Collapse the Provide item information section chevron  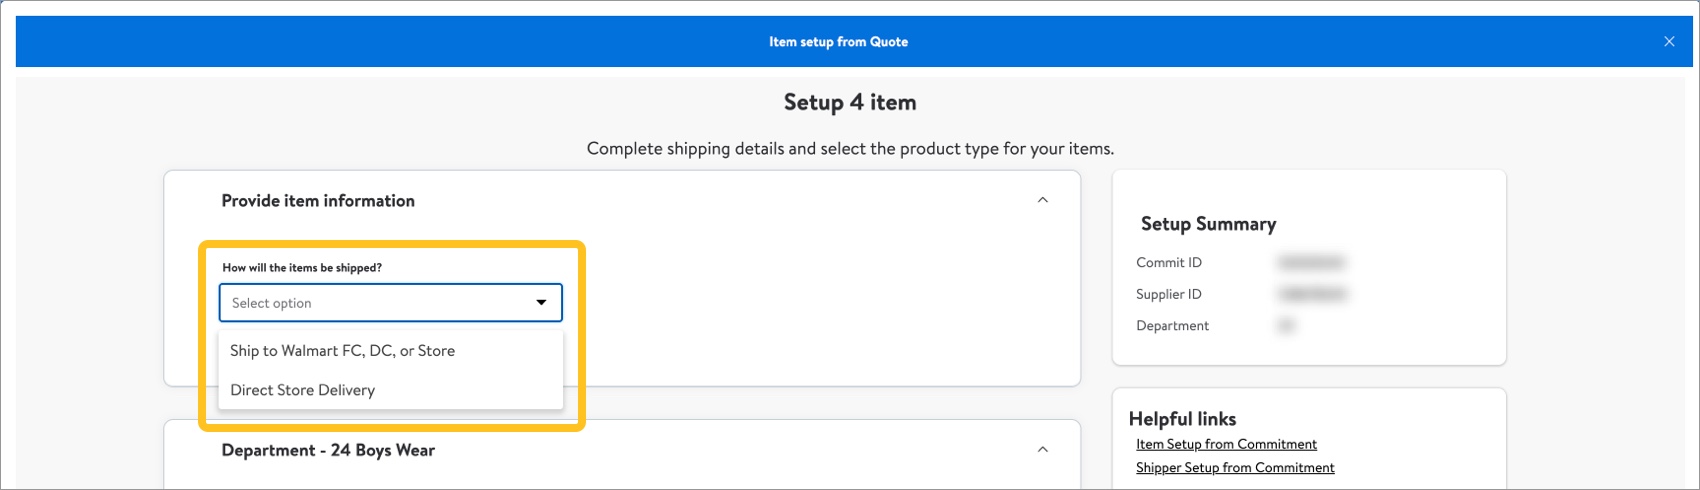pyautogui.click(x=1043, y=200)
